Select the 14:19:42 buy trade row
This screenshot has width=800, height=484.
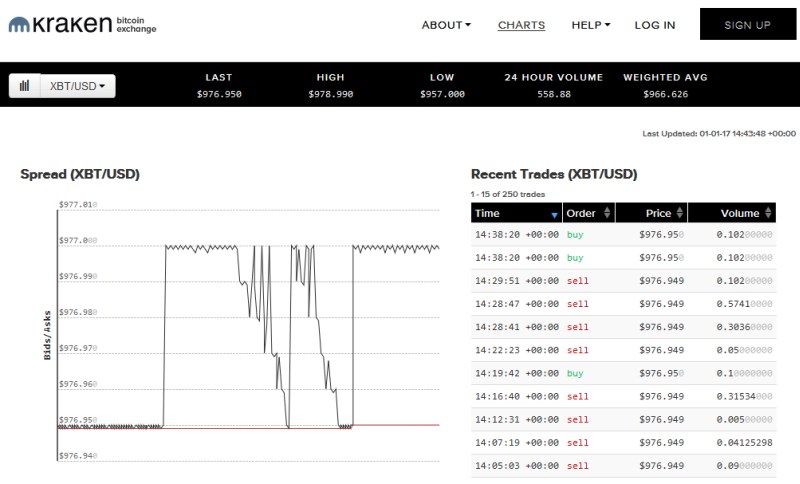623,373
